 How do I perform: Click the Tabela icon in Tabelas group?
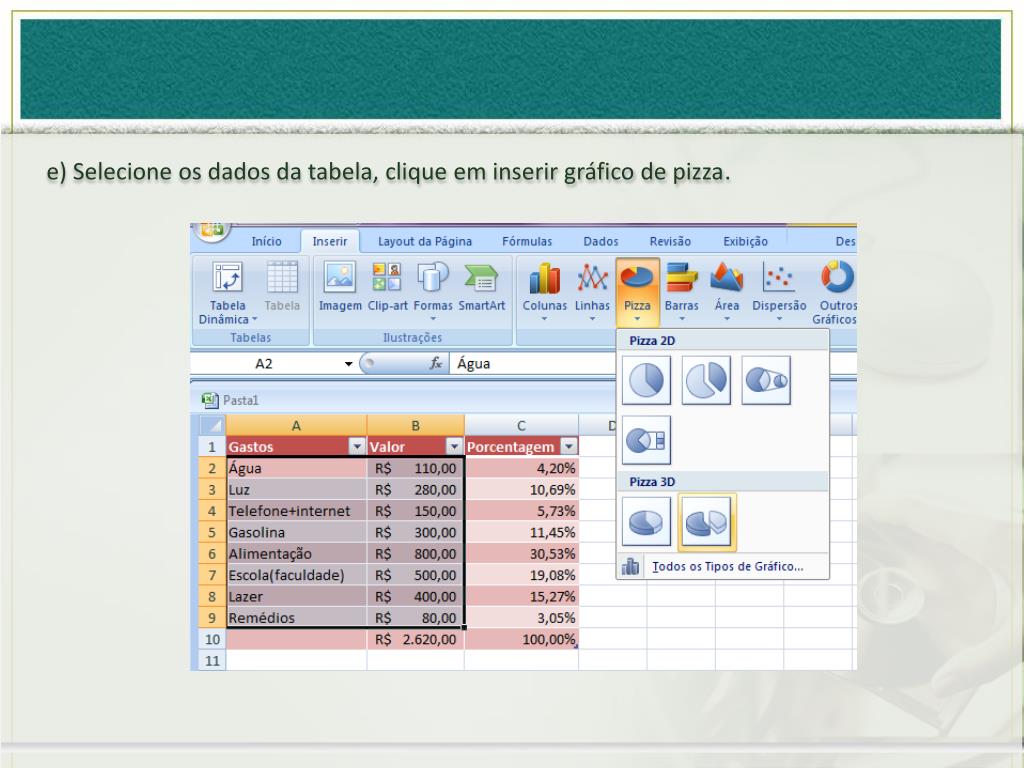pyautogui.click(x=282, y=277)
